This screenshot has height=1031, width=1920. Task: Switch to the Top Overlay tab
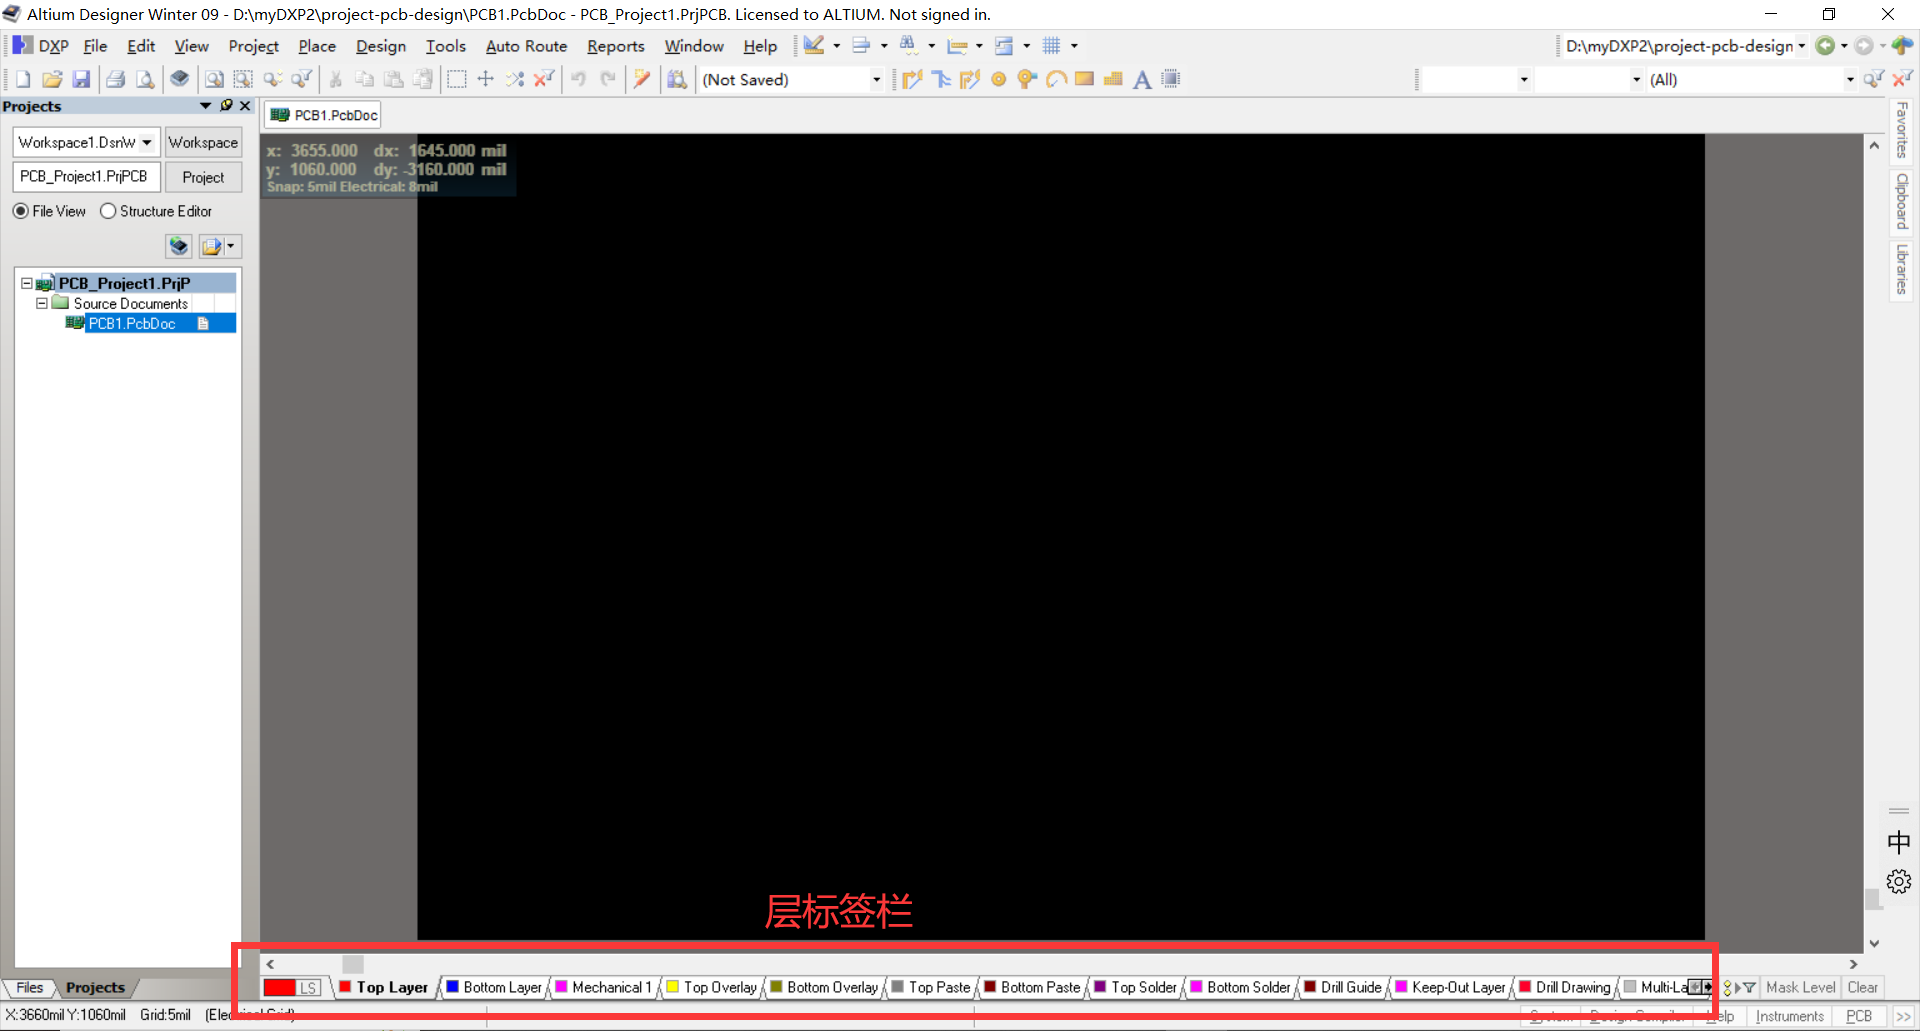coord(712,987)
